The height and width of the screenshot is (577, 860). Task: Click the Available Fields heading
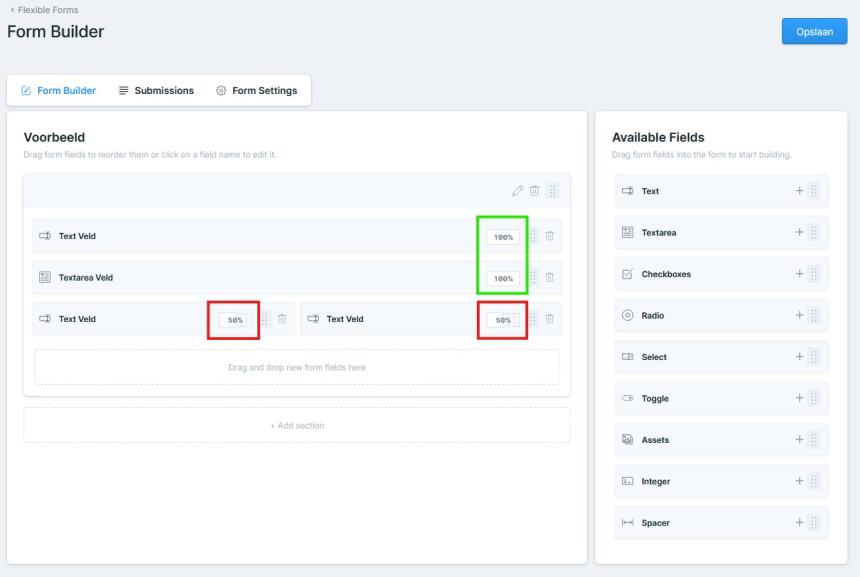pos(658,137)
